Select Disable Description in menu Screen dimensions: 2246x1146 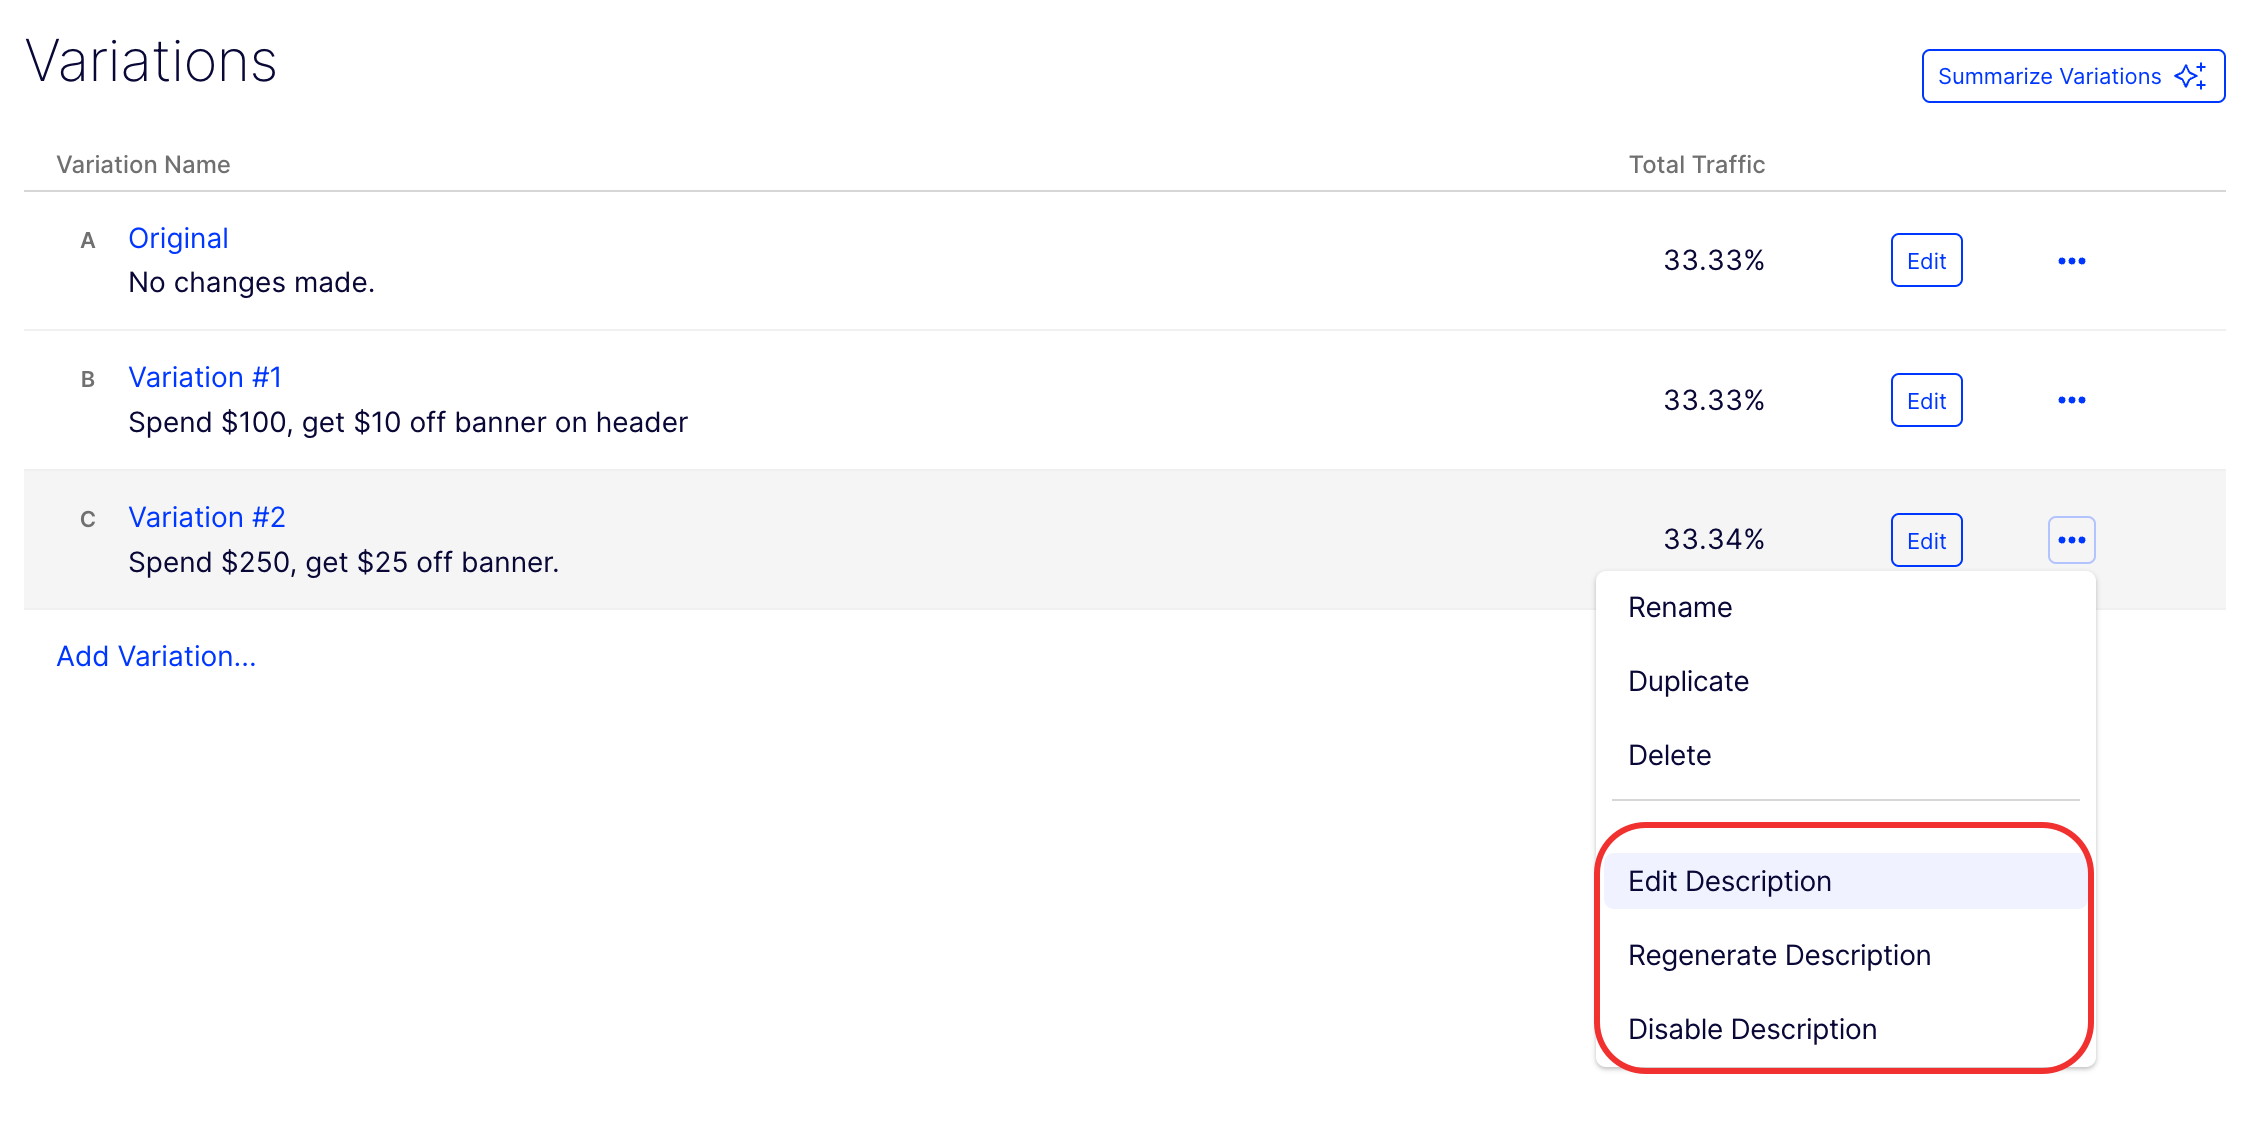[x=1752, y=1029]
